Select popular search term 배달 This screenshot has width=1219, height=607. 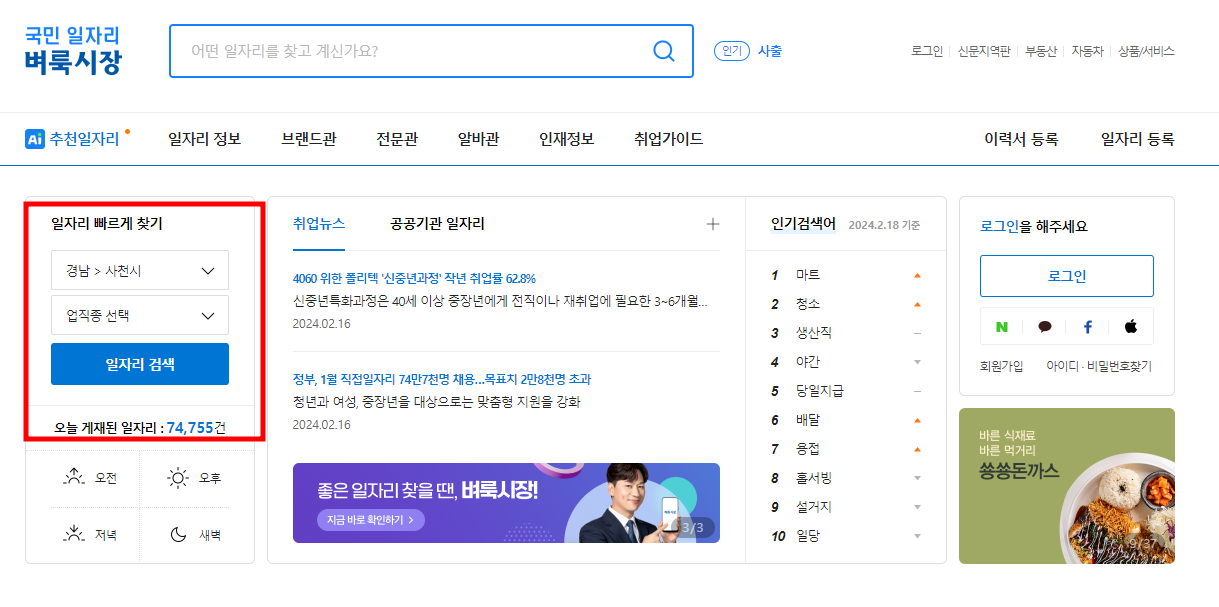tap(808, 420)
